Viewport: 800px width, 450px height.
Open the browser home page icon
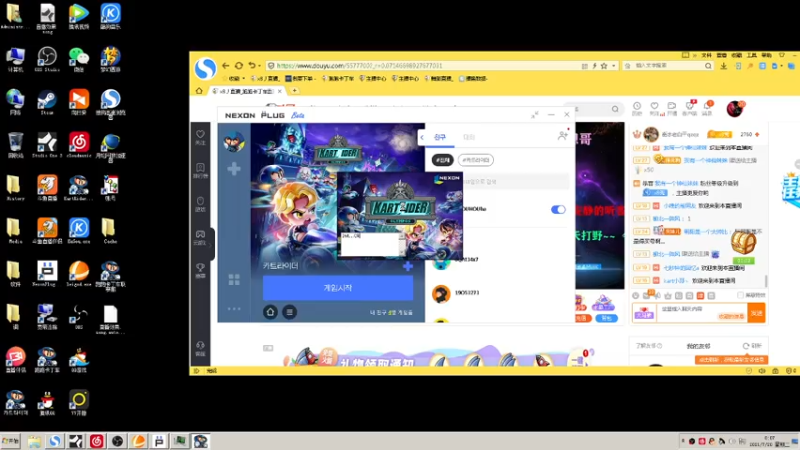(x=199, y=91)
